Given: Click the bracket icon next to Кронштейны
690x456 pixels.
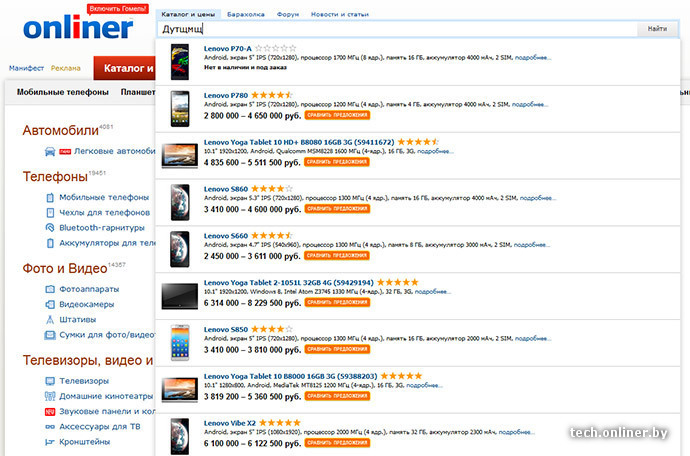Looking at the screenshot, I should [x=50, y=441].
